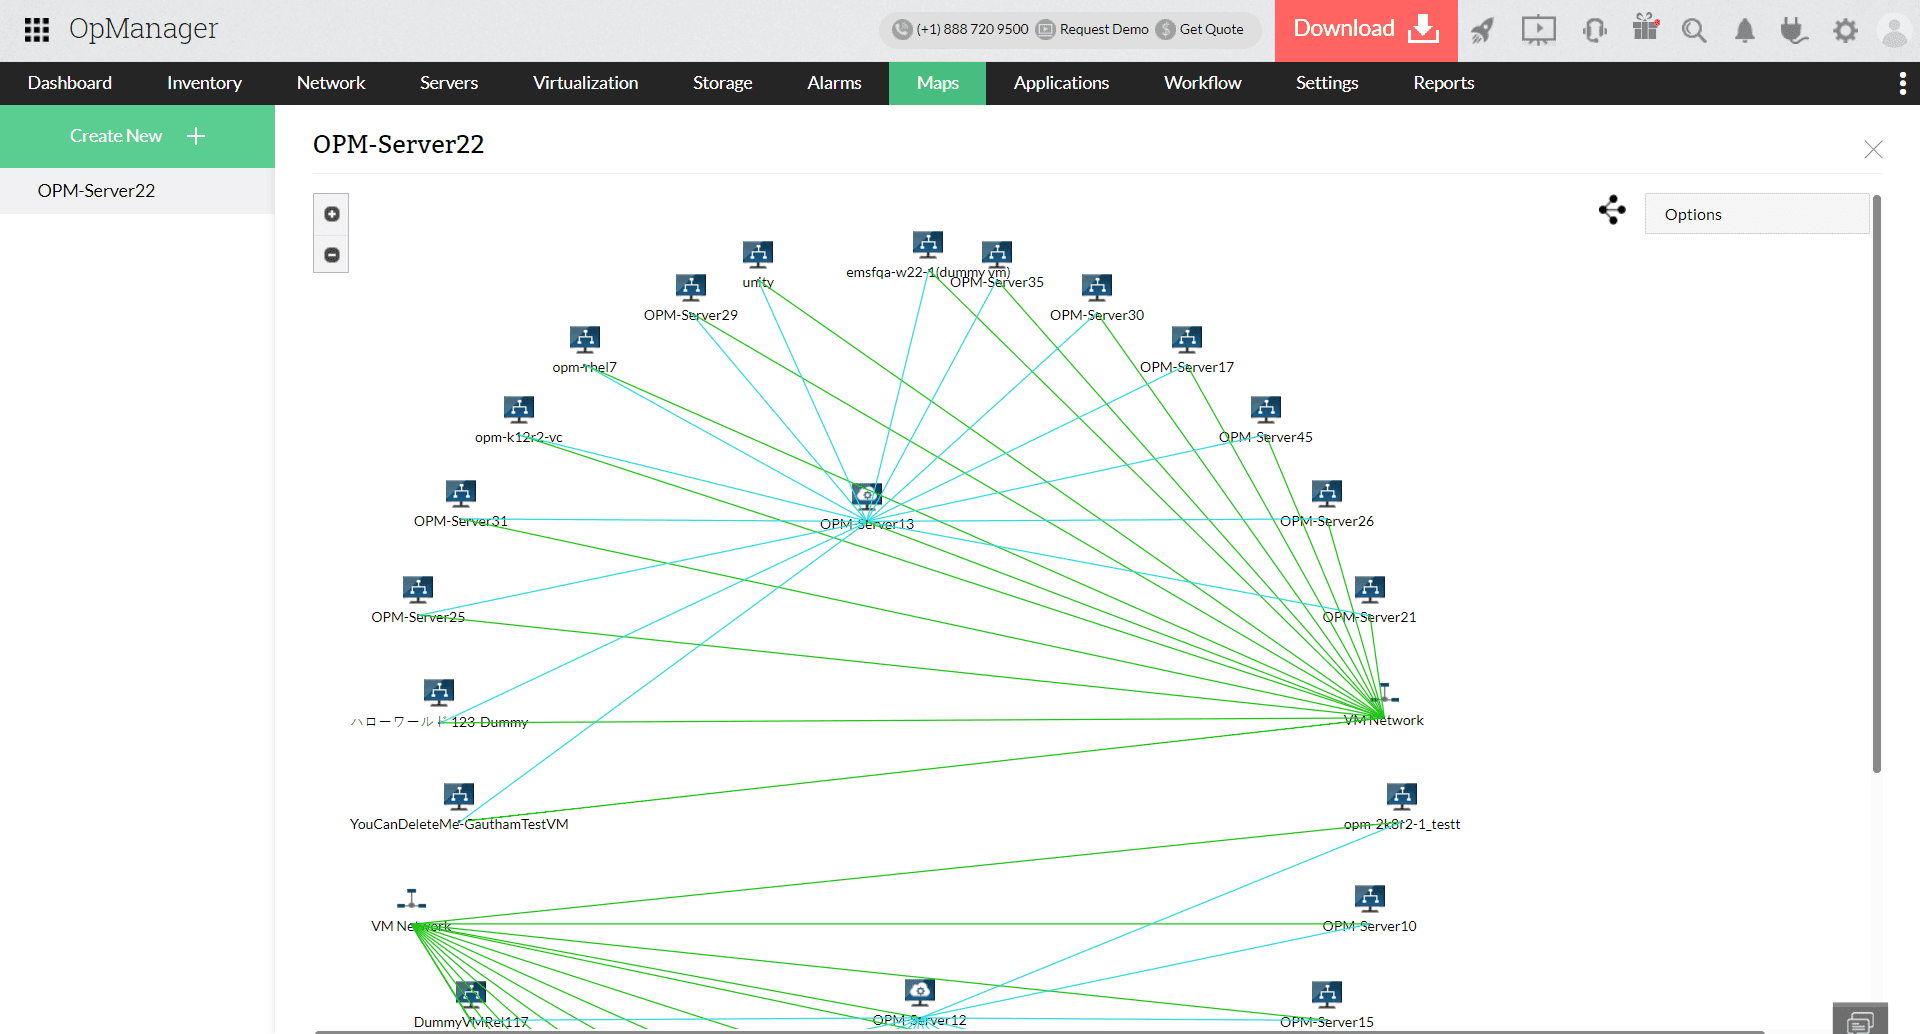Select the OPM-Server45 node icon
Viewport: 1920px width, 1034px height.
[1266, 409]
